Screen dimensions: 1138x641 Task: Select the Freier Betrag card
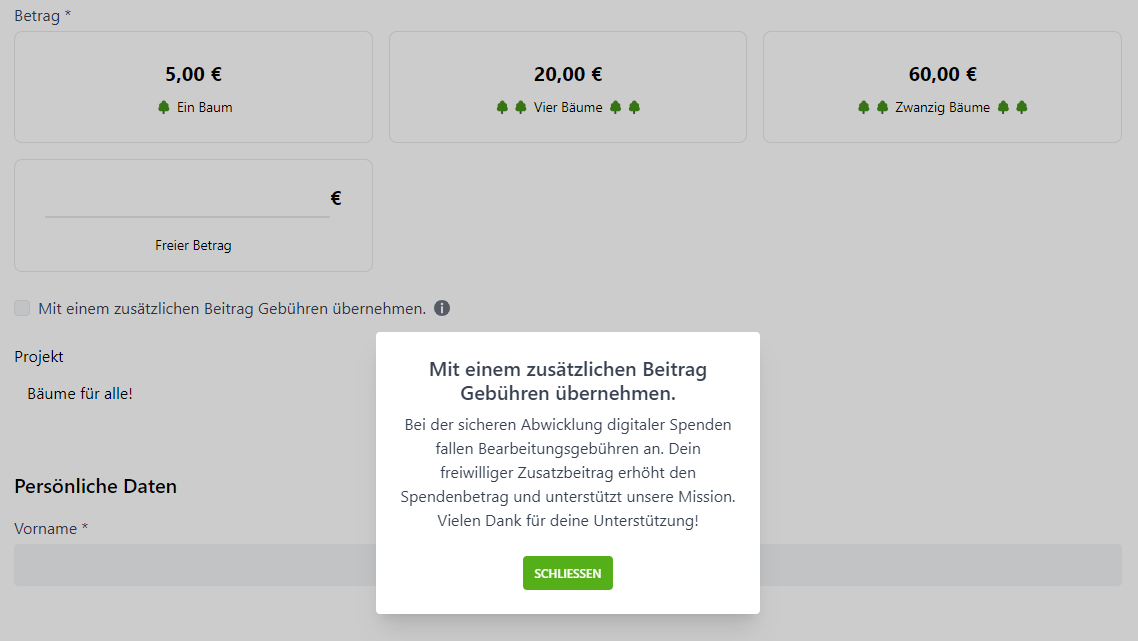tap(193, 244)
